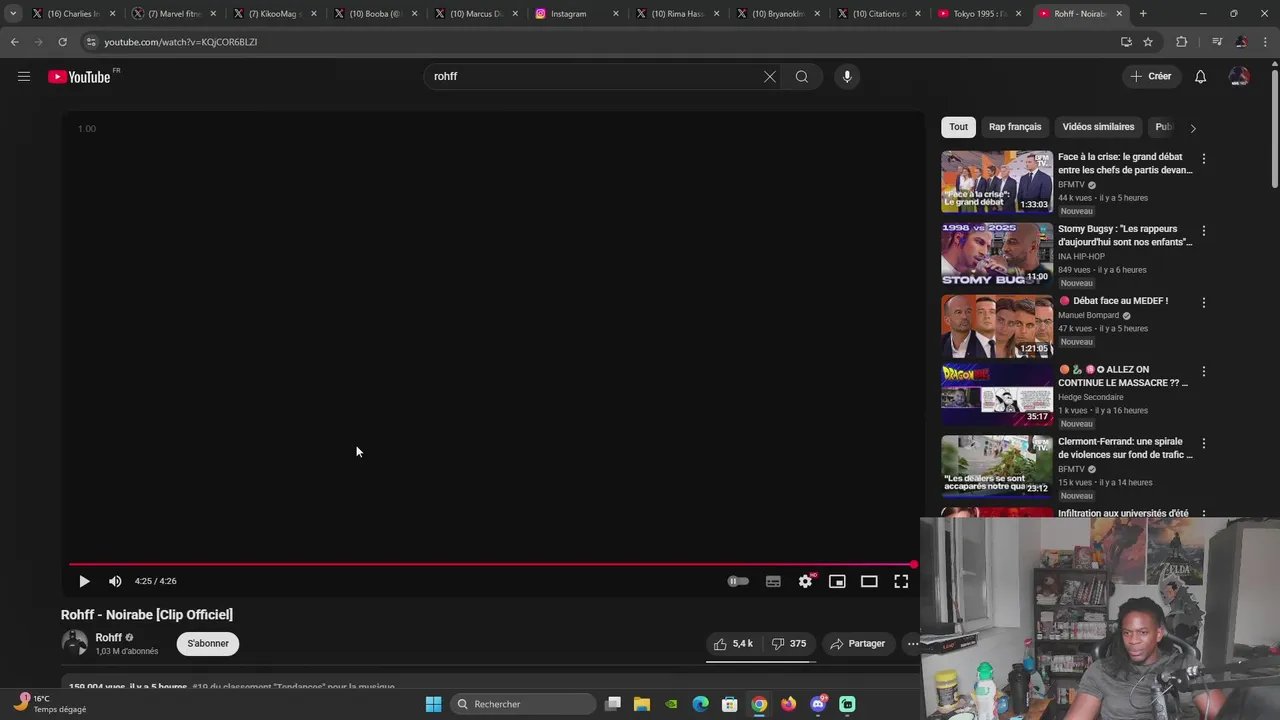Play the video with the play button
This screenshot has width=1280, height=720.
pos(84,581)
